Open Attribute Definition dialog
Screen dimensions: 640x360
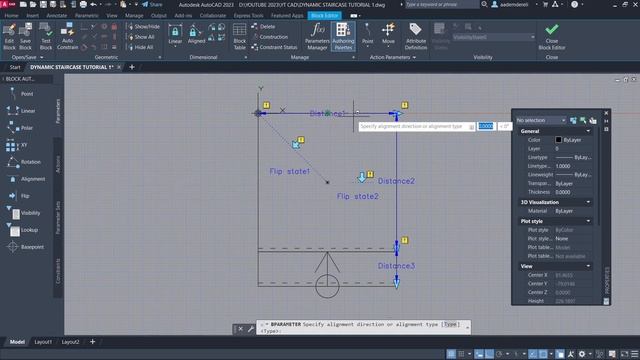(416, 36)
